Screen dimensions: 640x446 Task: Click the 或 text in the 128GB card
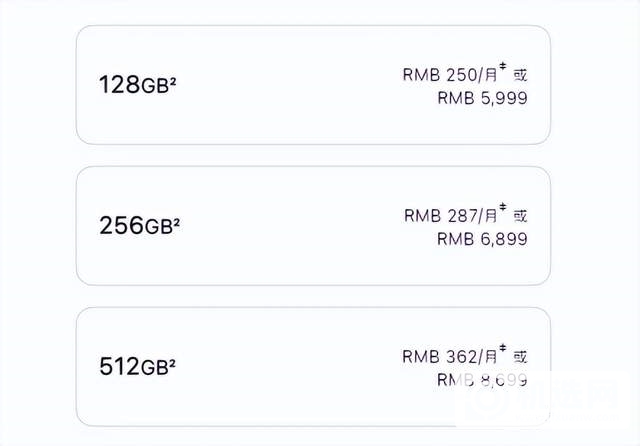[x=520, y=73]
